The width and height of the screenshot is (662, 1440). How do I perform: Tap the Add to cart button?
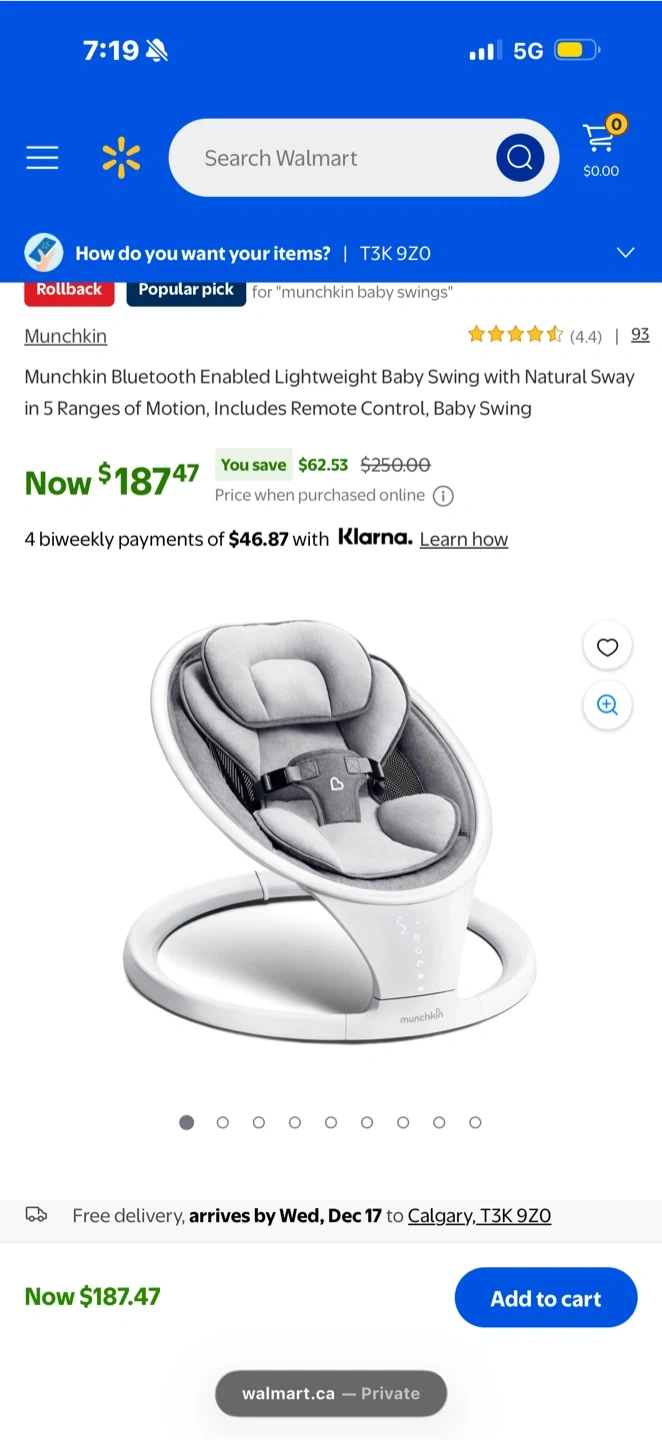tap(546, 1298)
